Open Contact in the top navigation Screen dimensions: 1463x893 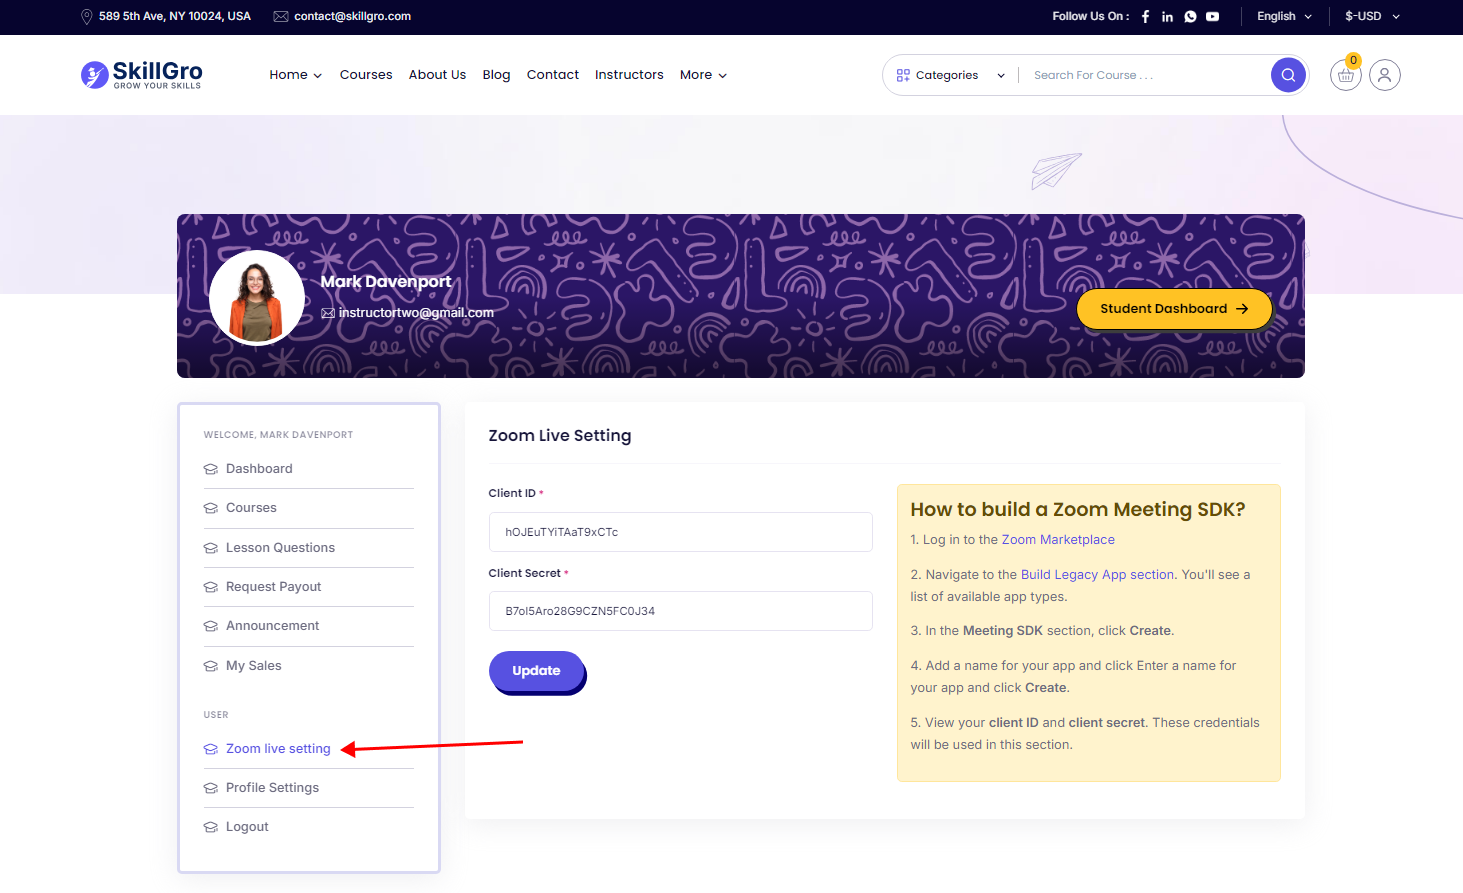[x=553, y=75]
